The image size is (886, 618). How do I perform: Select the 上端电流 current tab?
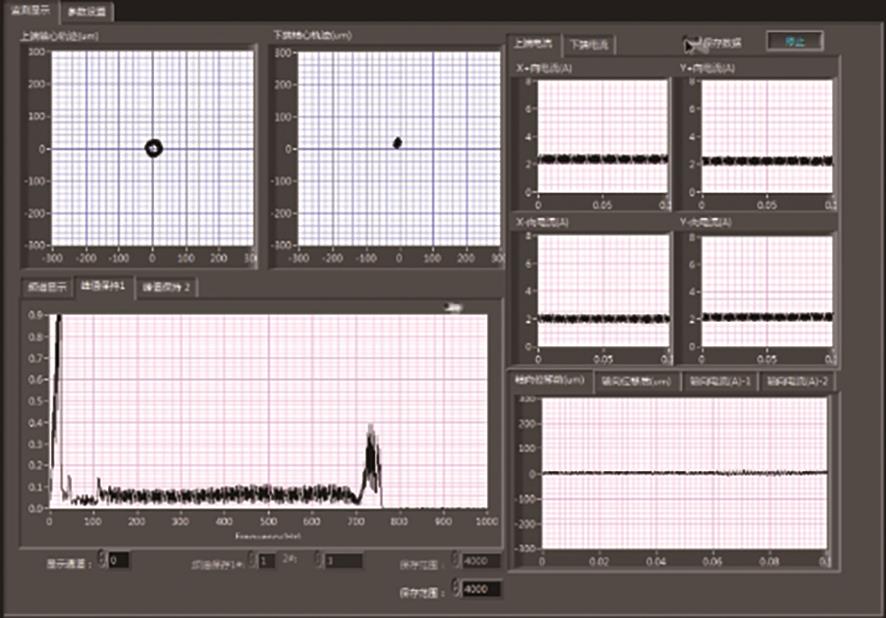click(x=534, y=43)
